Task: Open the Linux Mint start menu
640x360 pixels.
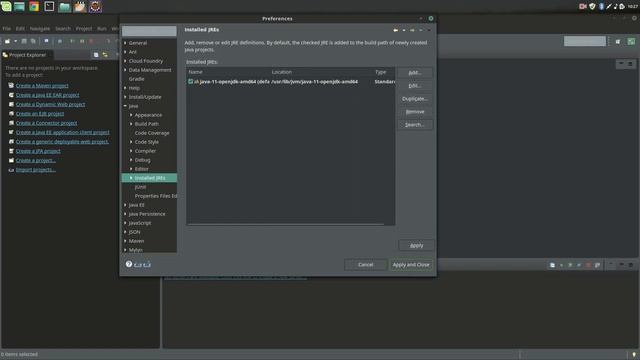Action: (6, 6)
